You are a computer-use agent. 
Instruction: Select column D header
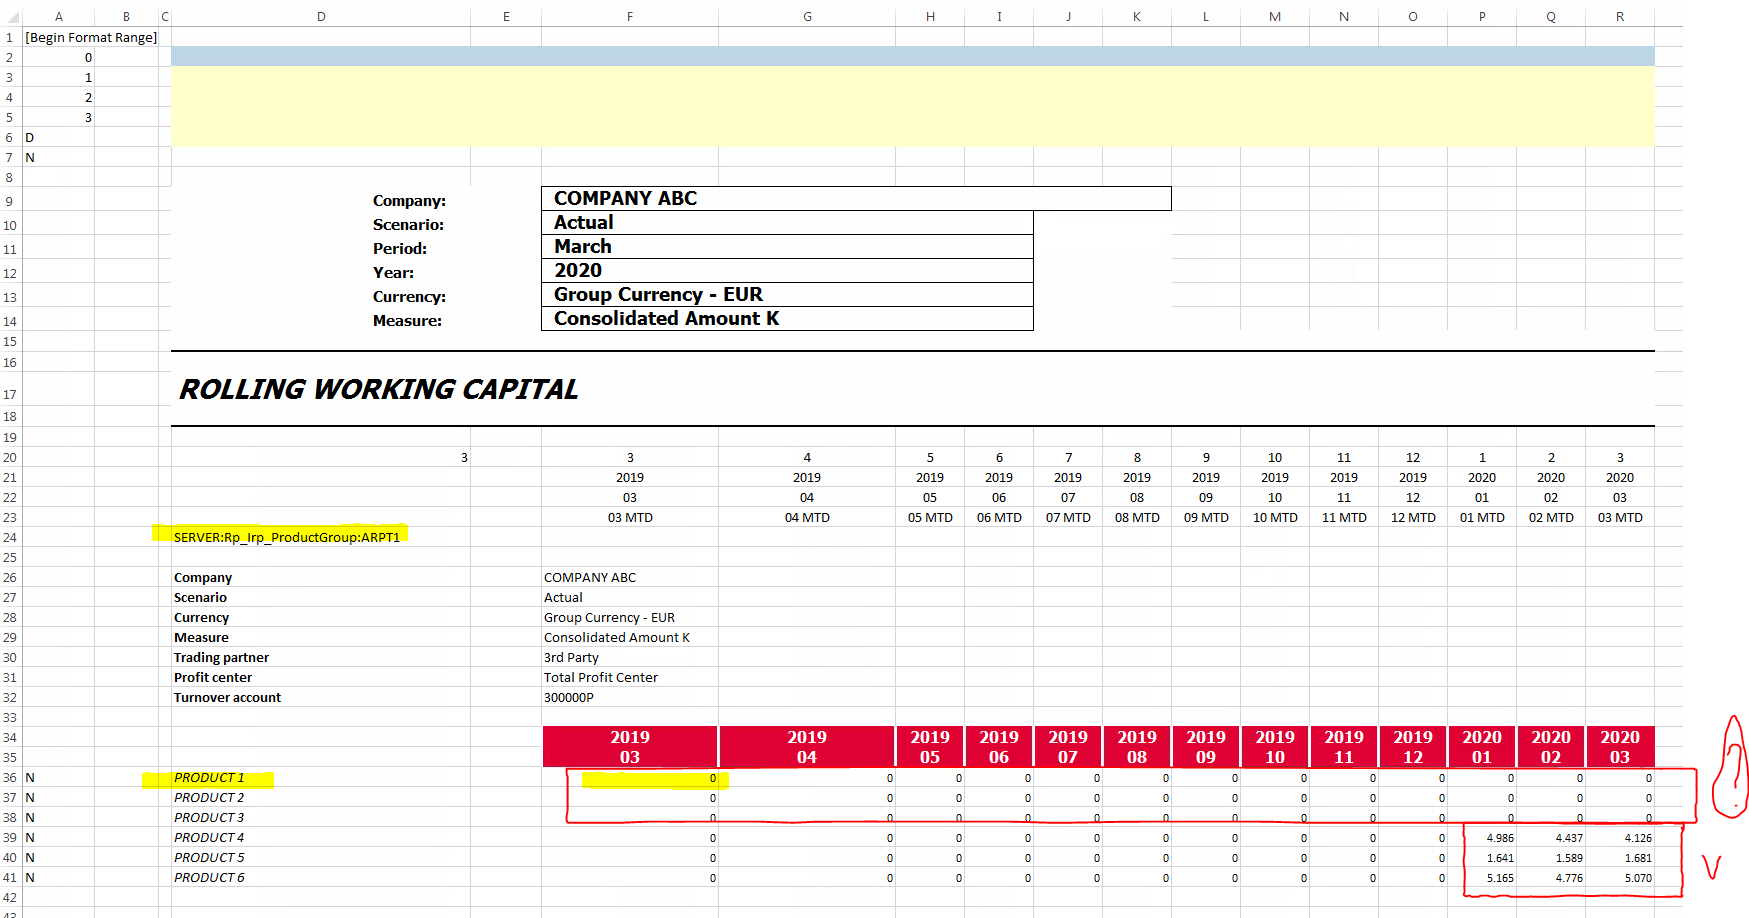click(x=321, y=16)
